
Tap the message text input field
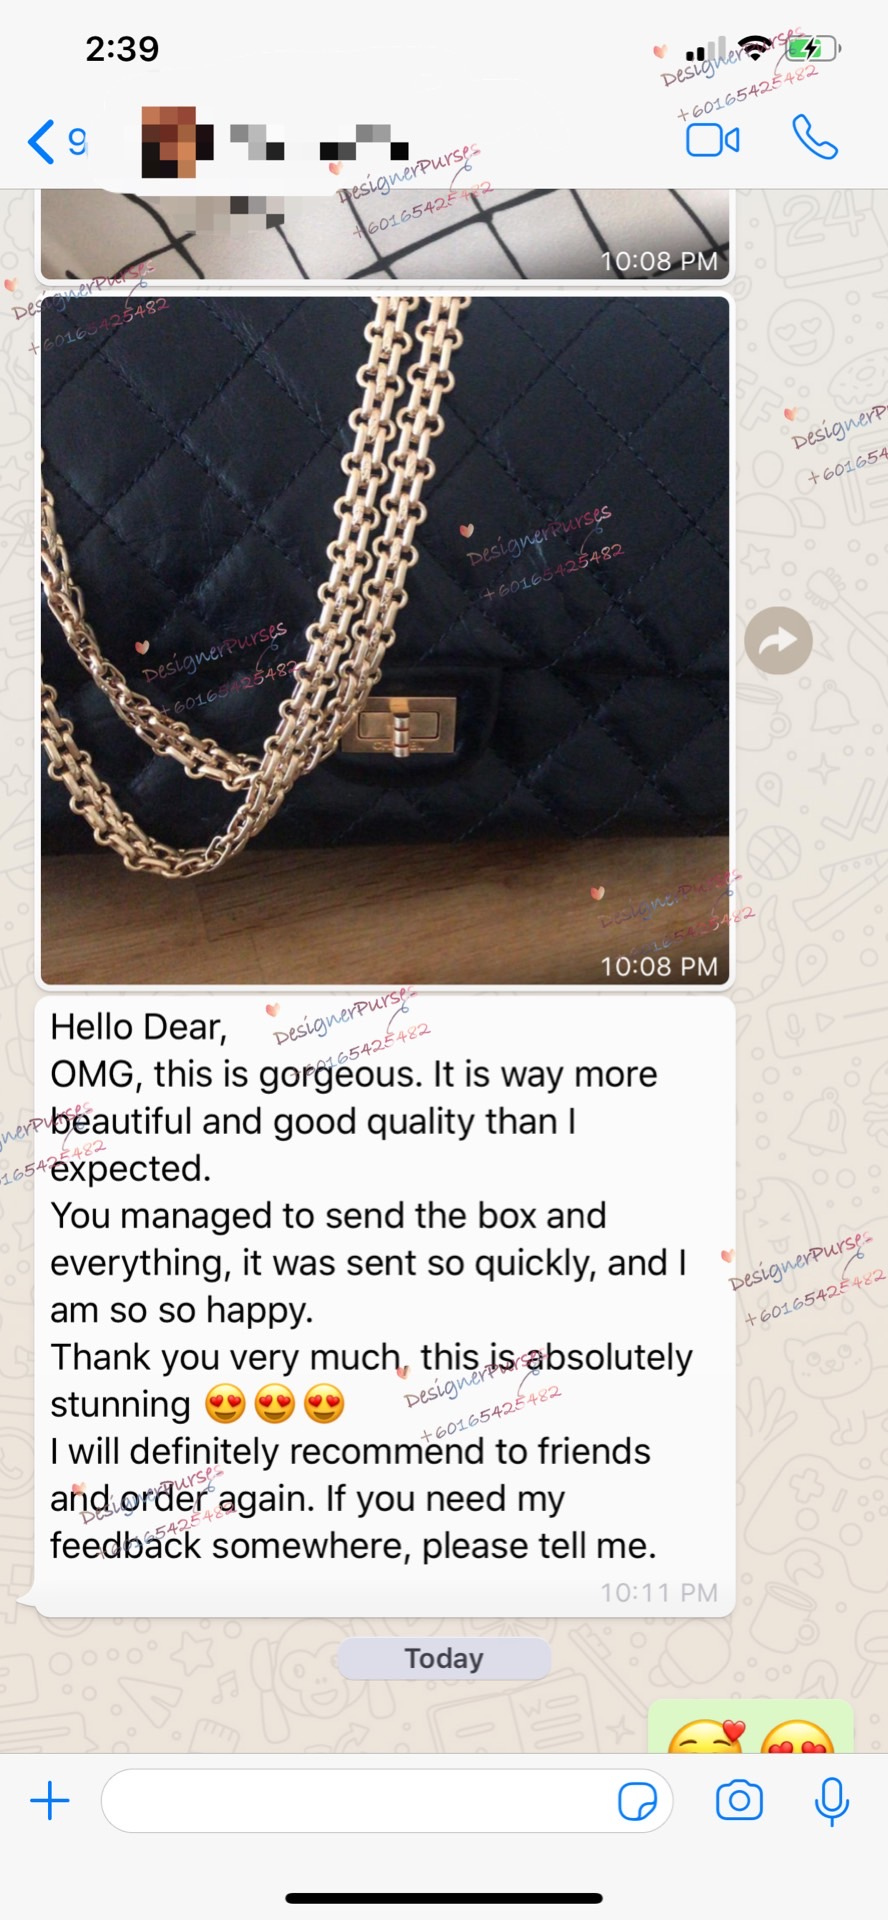tap(387, 1801)
